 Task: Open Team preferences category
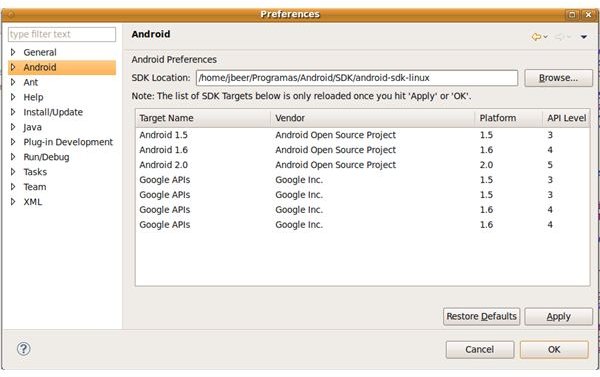click(35, 187)
